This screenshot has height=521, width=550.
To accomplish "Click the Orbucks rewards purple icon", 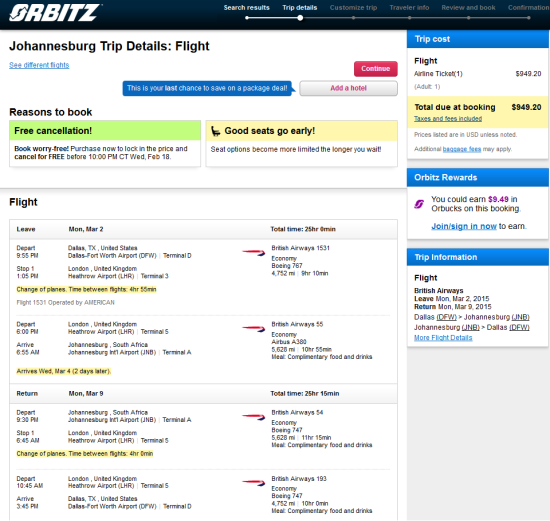I will click(x=419, y=204).
